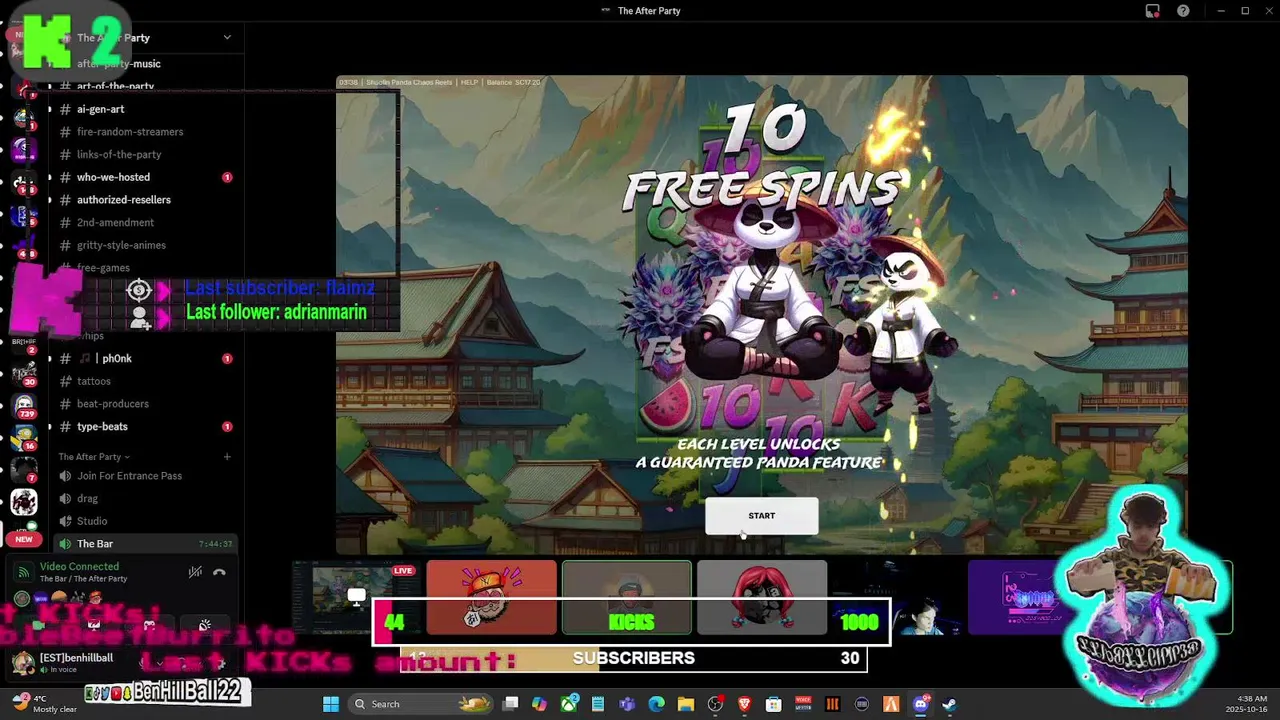1280x720 pixels.
Task: Join the Studio voice channel
Action: (x=92, y=521)
